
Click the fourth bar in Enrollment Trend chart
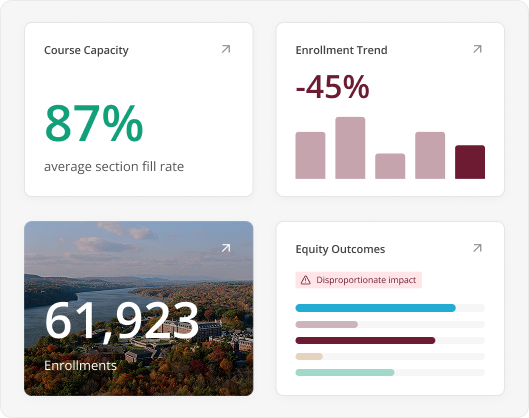[x=430, y=155]
